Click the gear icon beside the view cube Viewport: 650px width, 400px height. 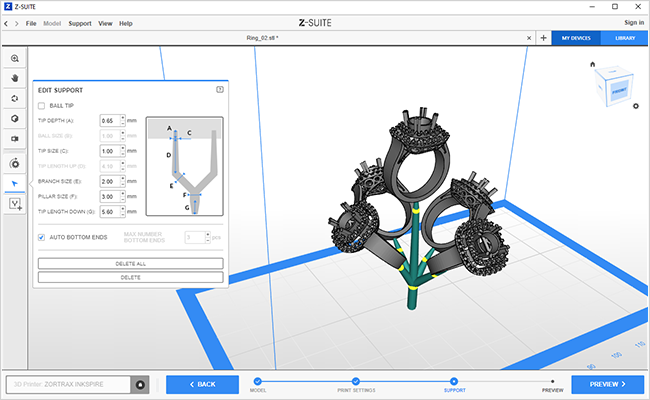(636, 106)
